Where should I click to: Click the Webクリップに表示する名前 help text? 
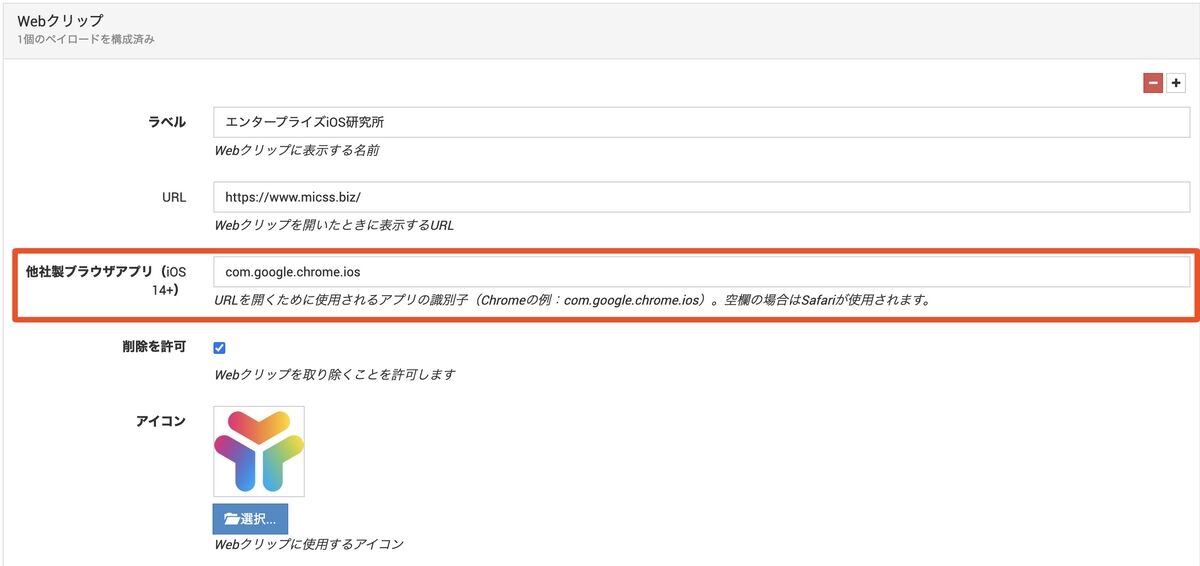point(297,151)
